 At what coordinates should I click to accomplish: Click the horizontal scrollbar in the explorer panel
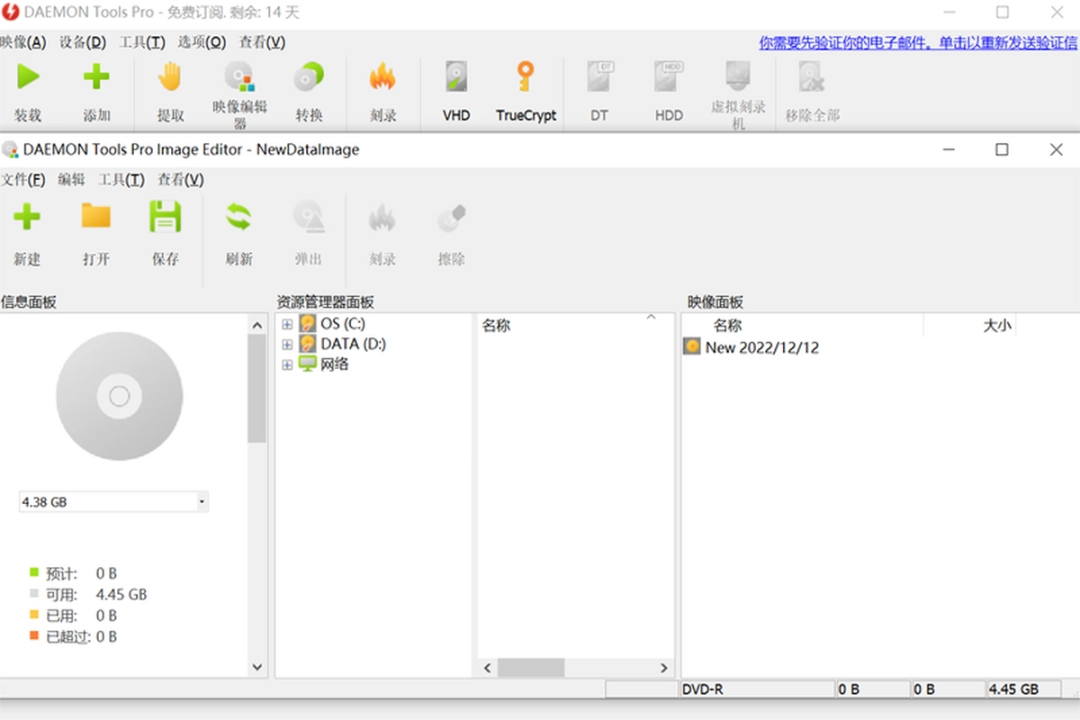[x=532, y=668]
